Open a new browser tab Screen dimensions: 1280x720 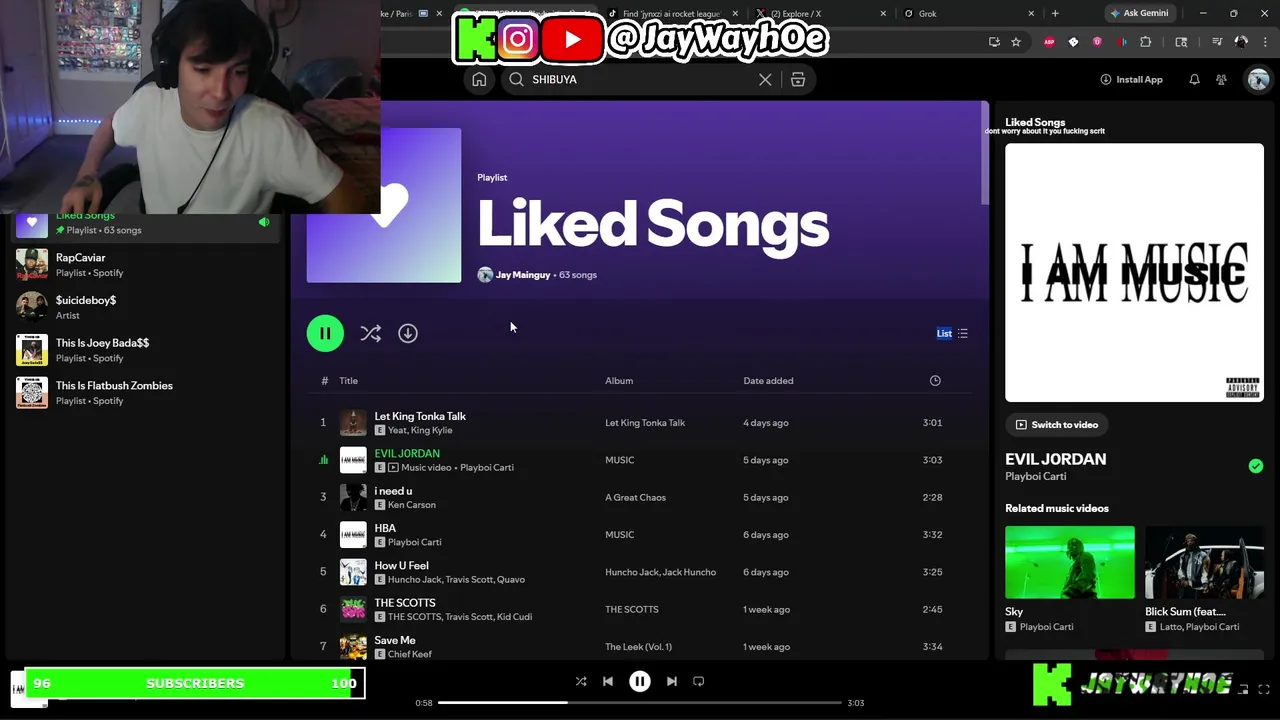click(x=1055, y=14)
